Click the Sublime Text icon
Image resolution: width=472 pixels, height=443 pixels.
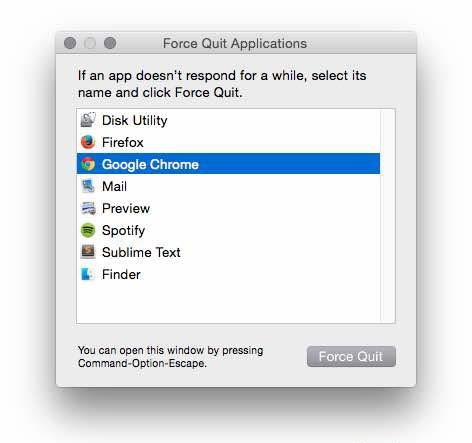88,252
